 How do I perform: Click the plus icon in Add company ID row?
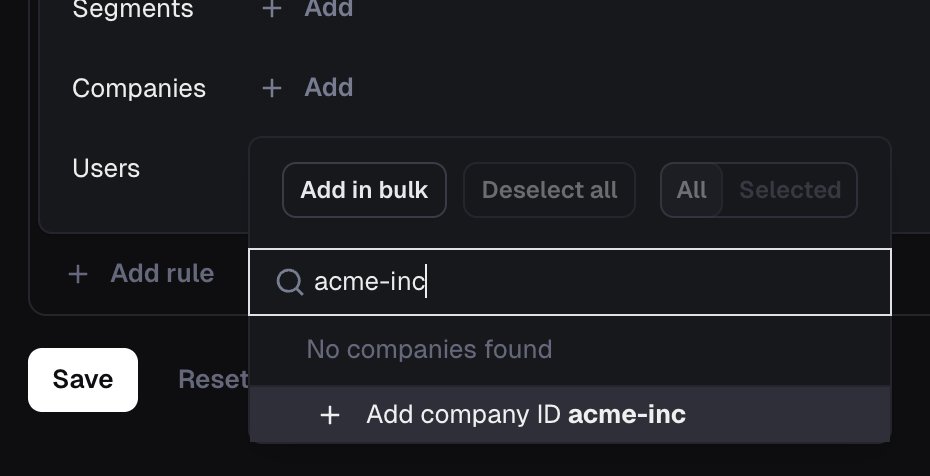pos(330,415)
